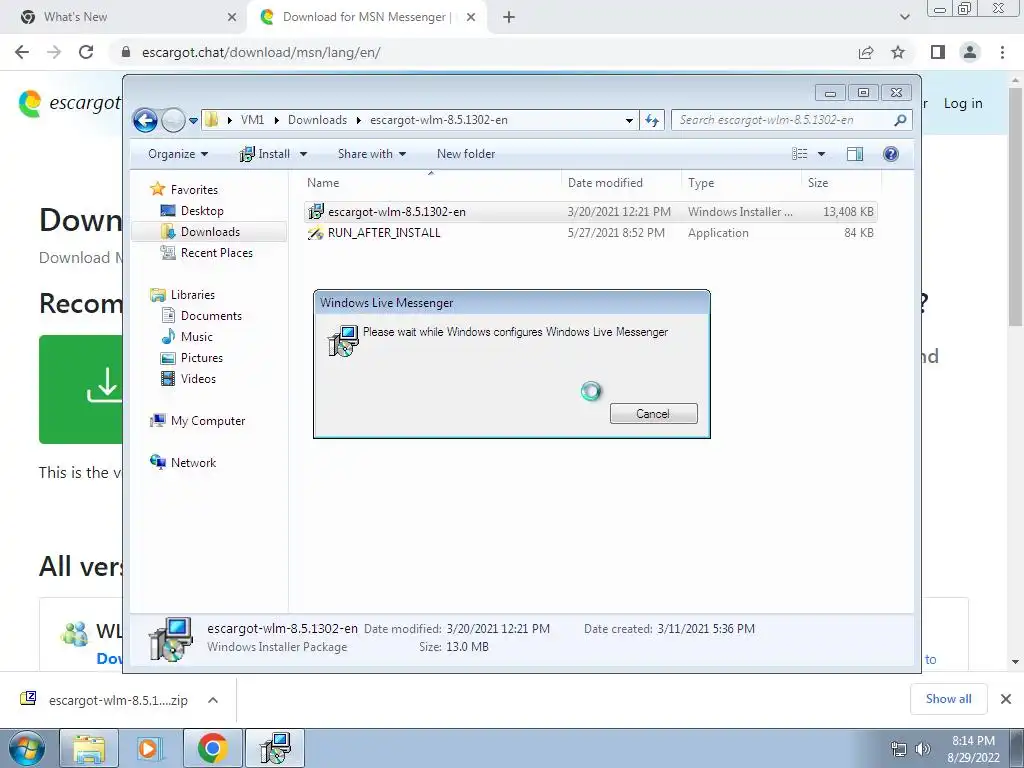Open the Windows Start menu

(26, 748)
